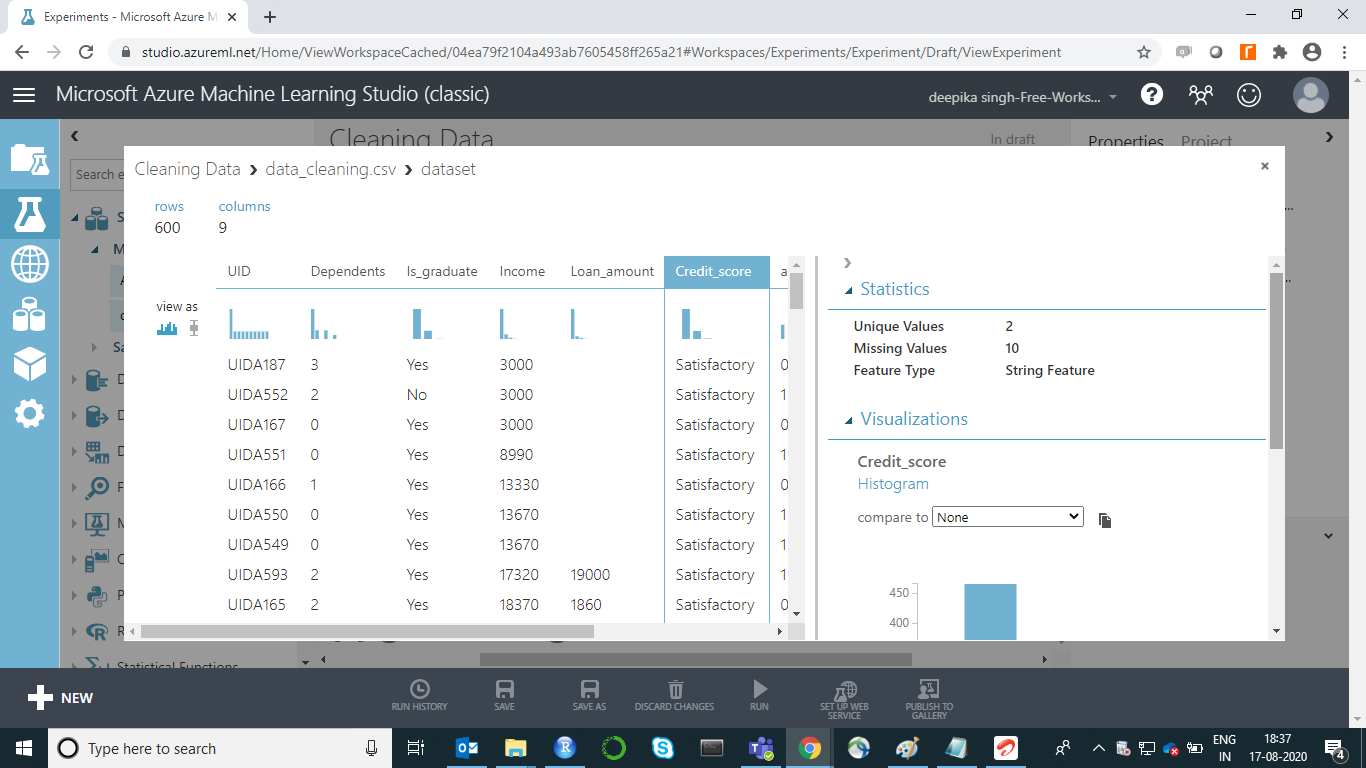This screenshot has height=768, width=1366.
Task: Click the statistics panel vertical scrollbar
Action: (x=1276, y=360)
